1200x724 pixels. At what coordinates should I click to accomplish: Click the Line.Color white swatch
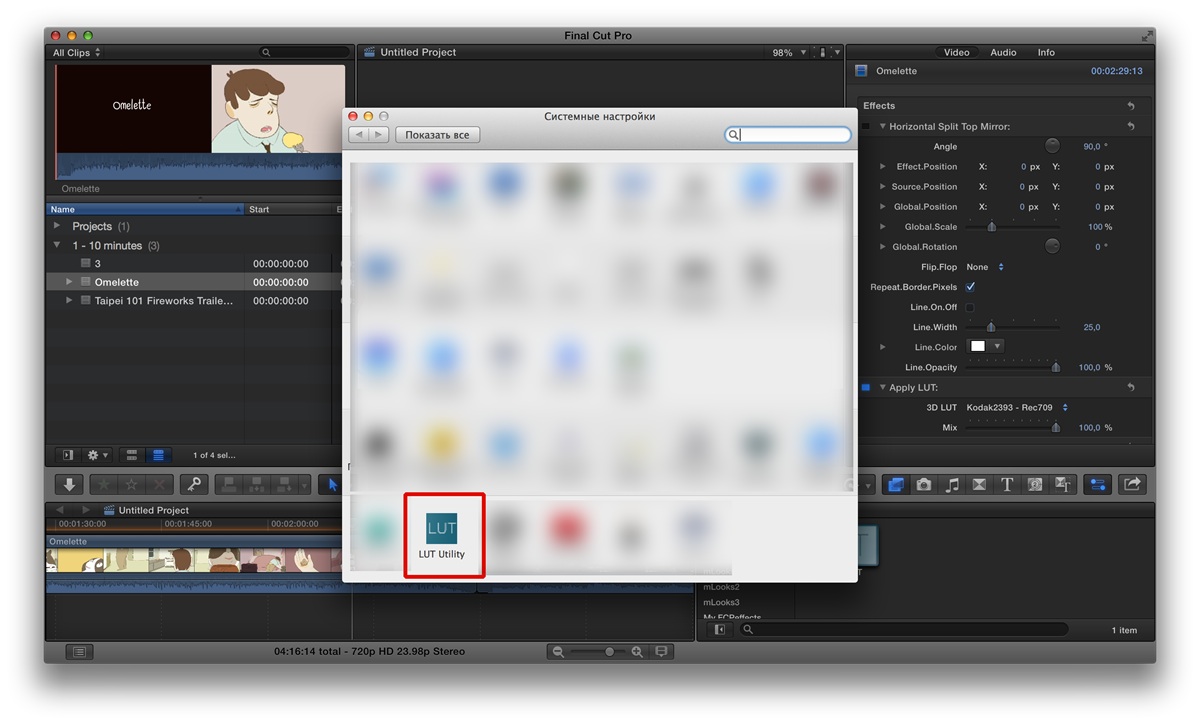click(978, 347)
